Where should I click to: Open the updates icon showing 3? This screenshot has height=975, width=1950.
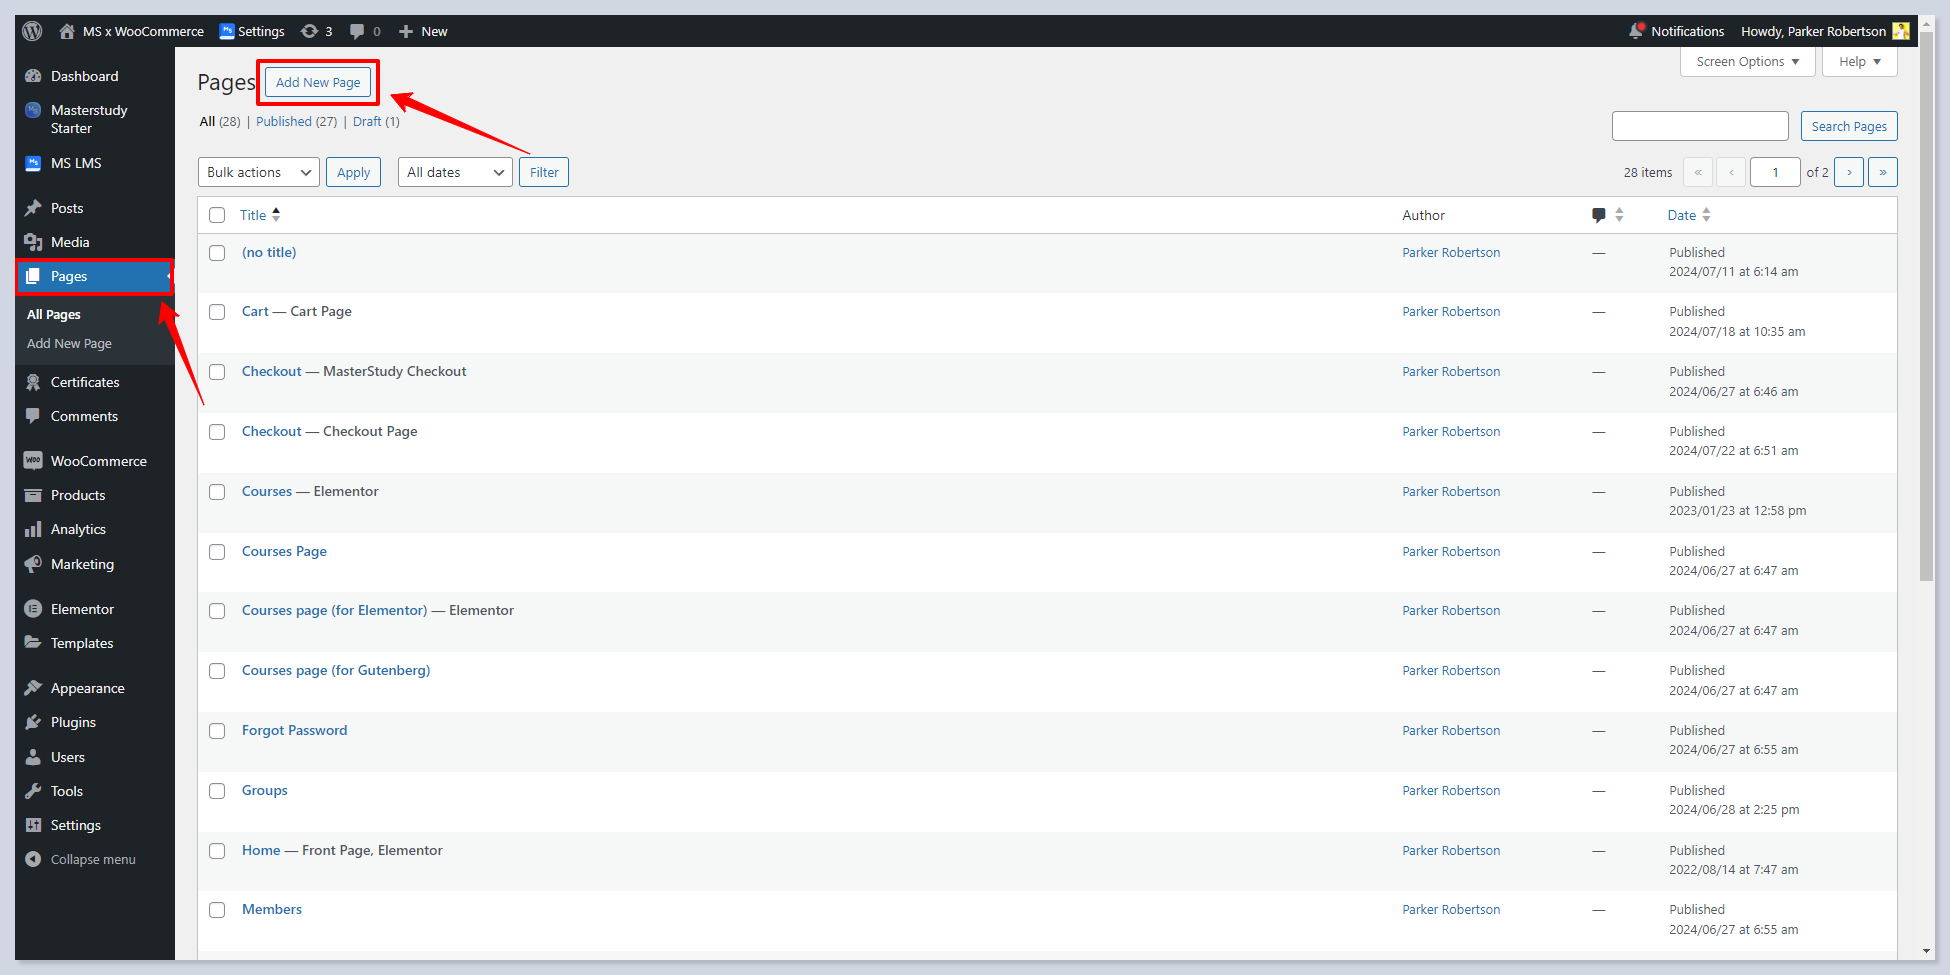[310, 31]
